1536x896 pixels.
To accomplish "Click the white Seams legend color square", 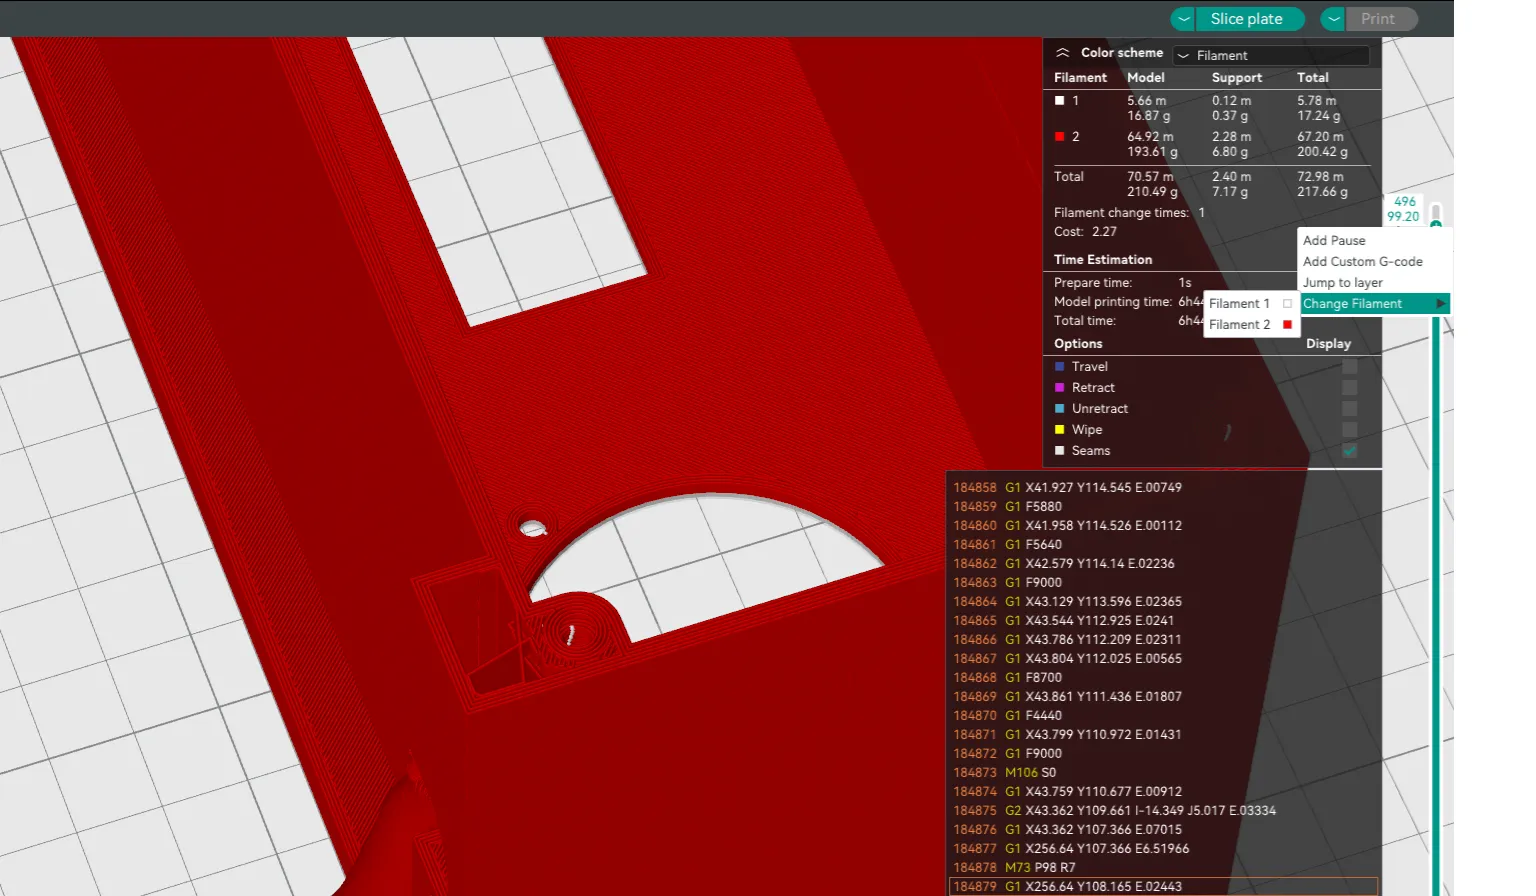I will coord(1060,451).
